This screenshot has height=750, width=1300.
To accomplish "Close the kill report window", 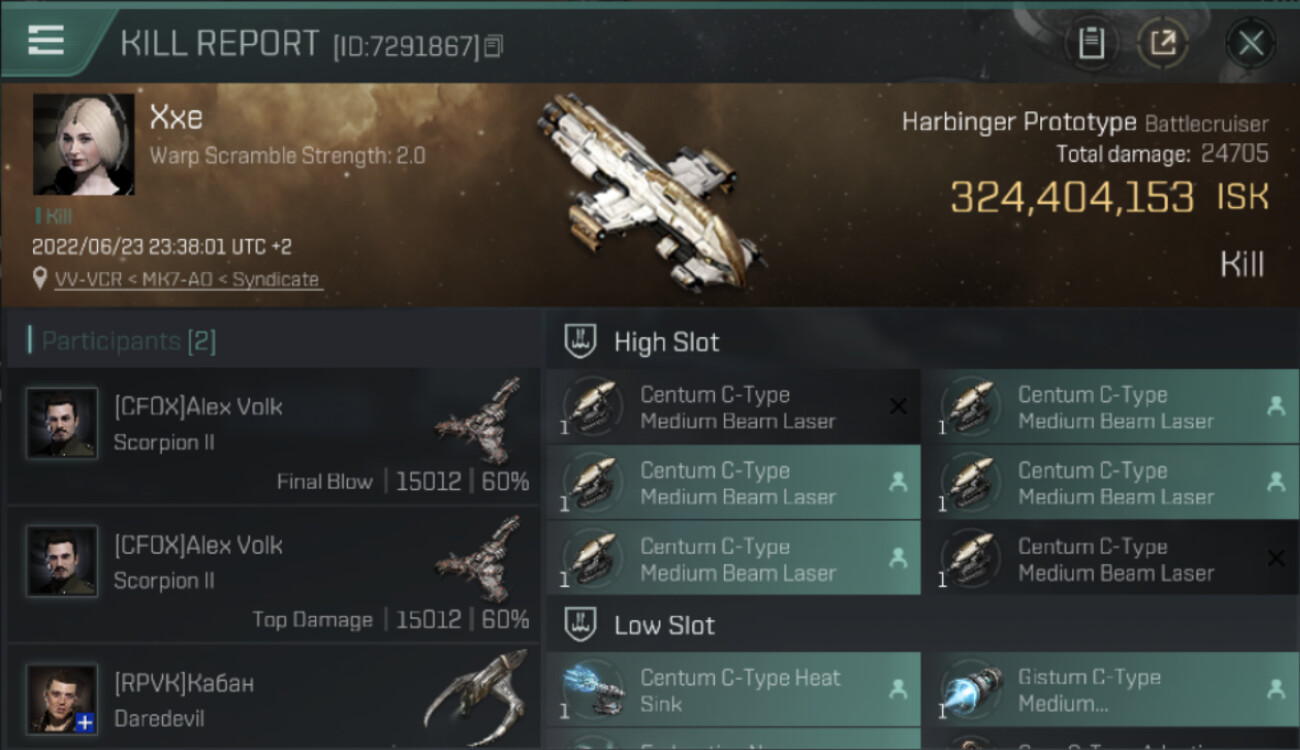I will coord(1250,43).
